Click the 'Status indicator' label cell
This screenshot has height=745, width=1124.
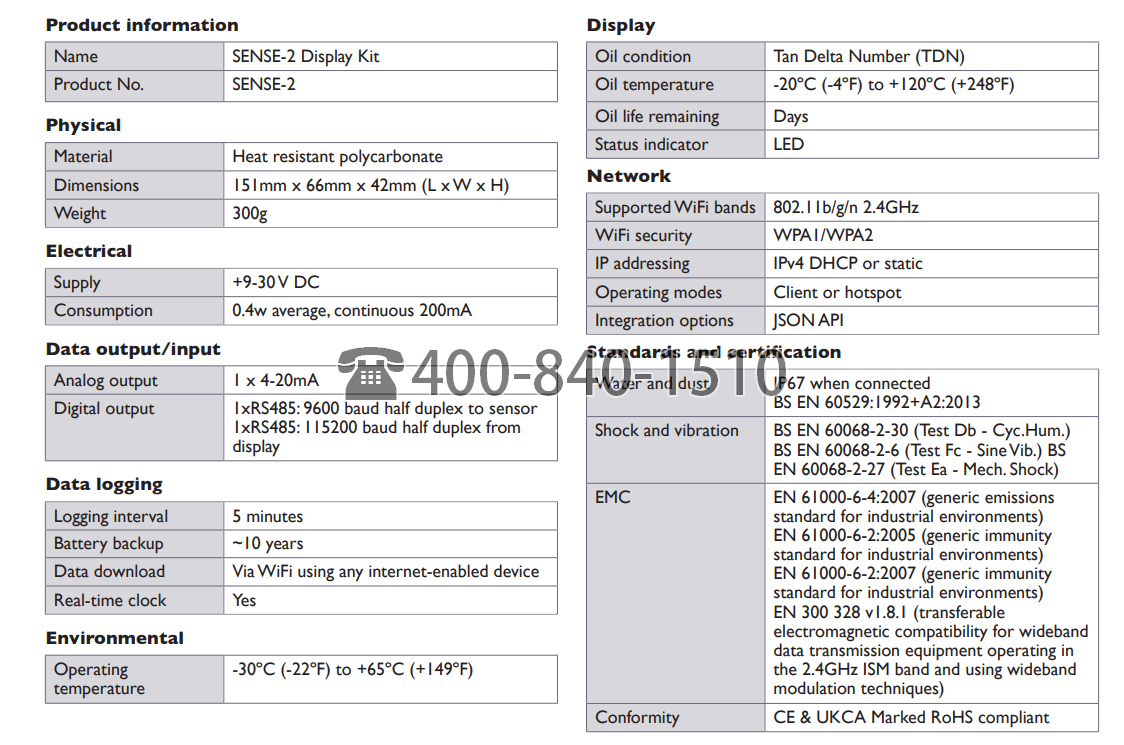pos(676,144)
